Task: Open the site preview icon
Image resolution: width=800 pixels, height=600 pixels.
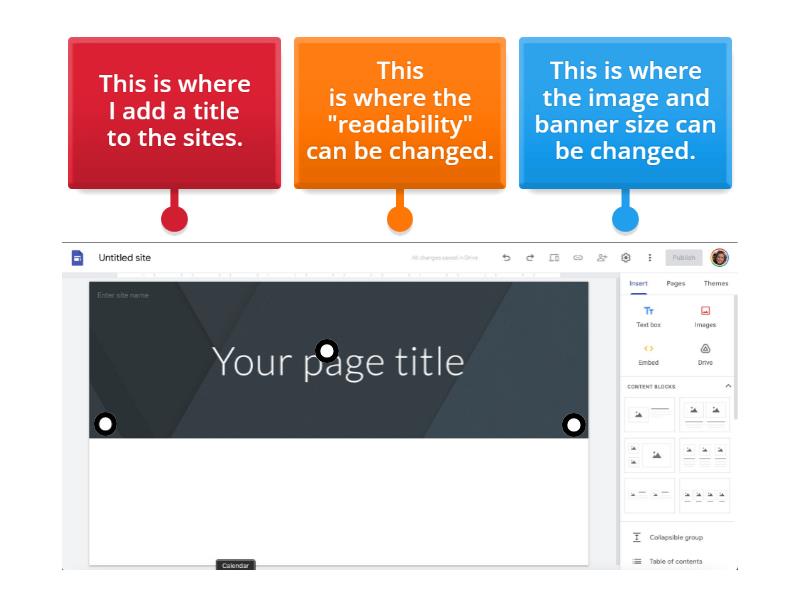Action: click(554, 258)
